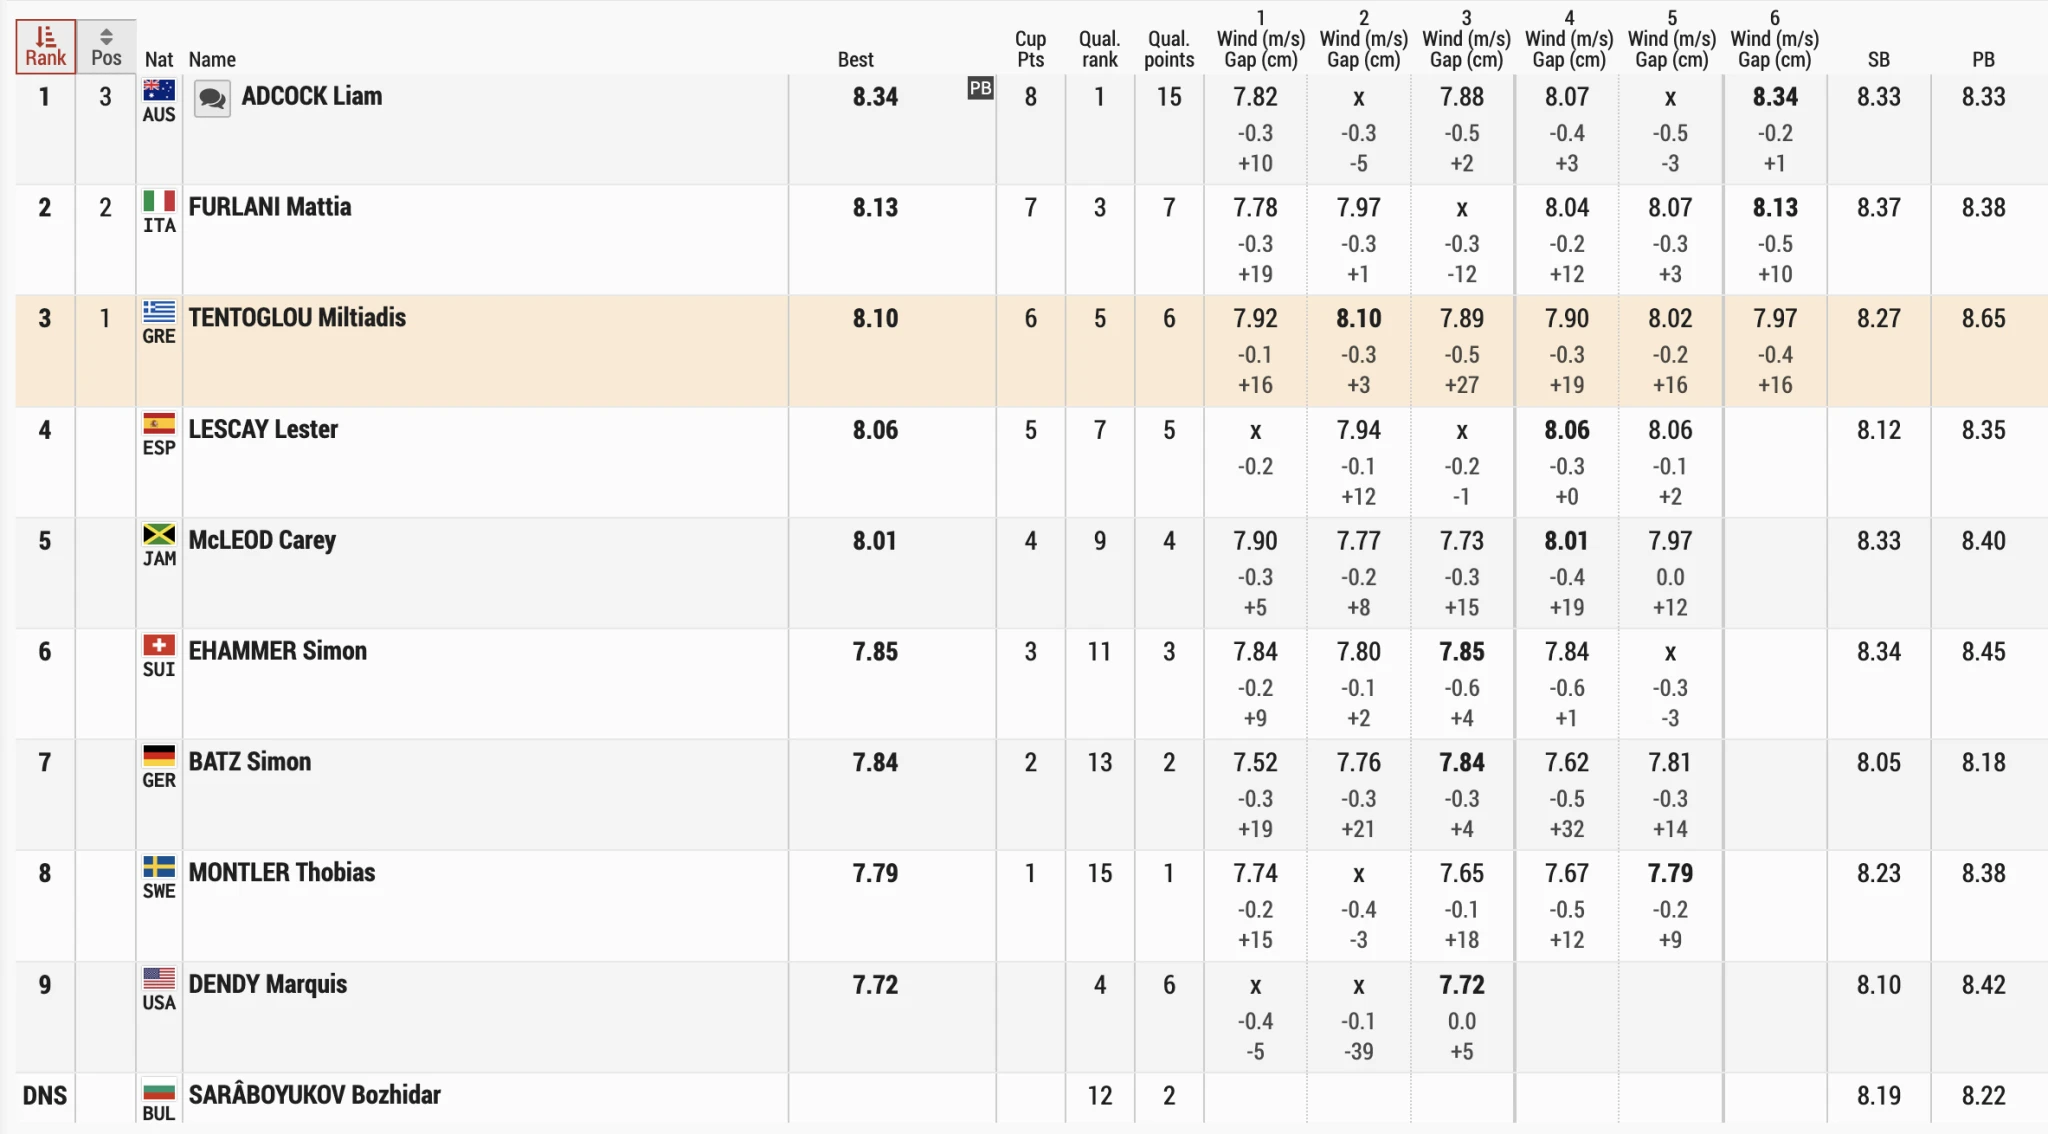Click the Italy flag icon

tap(159, 201)
